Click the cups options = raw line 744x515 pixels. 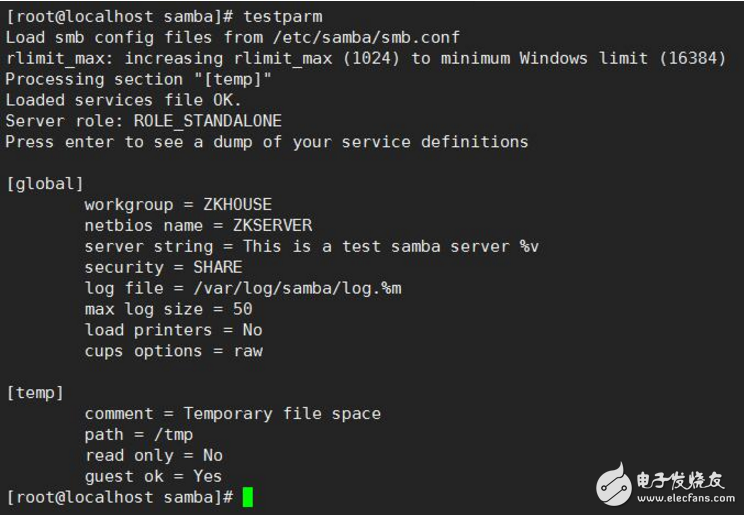pos(173,351)
